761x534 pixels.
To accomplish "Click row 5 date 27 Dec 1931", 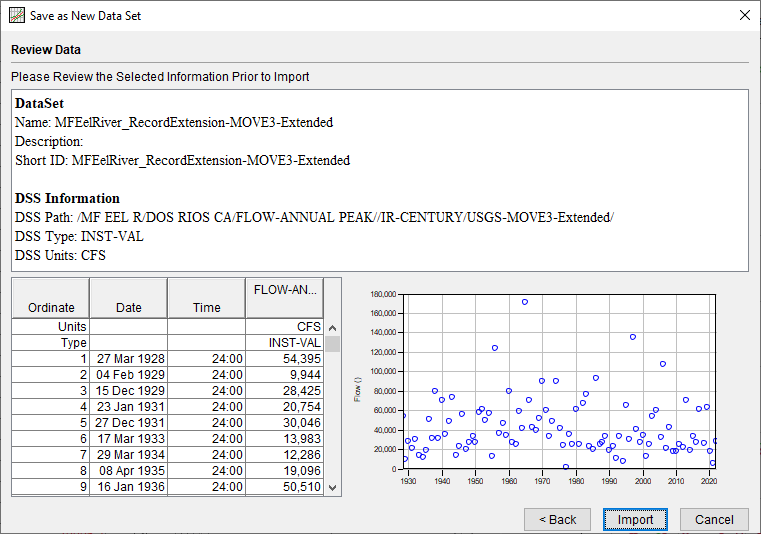I will coord(128,422).
